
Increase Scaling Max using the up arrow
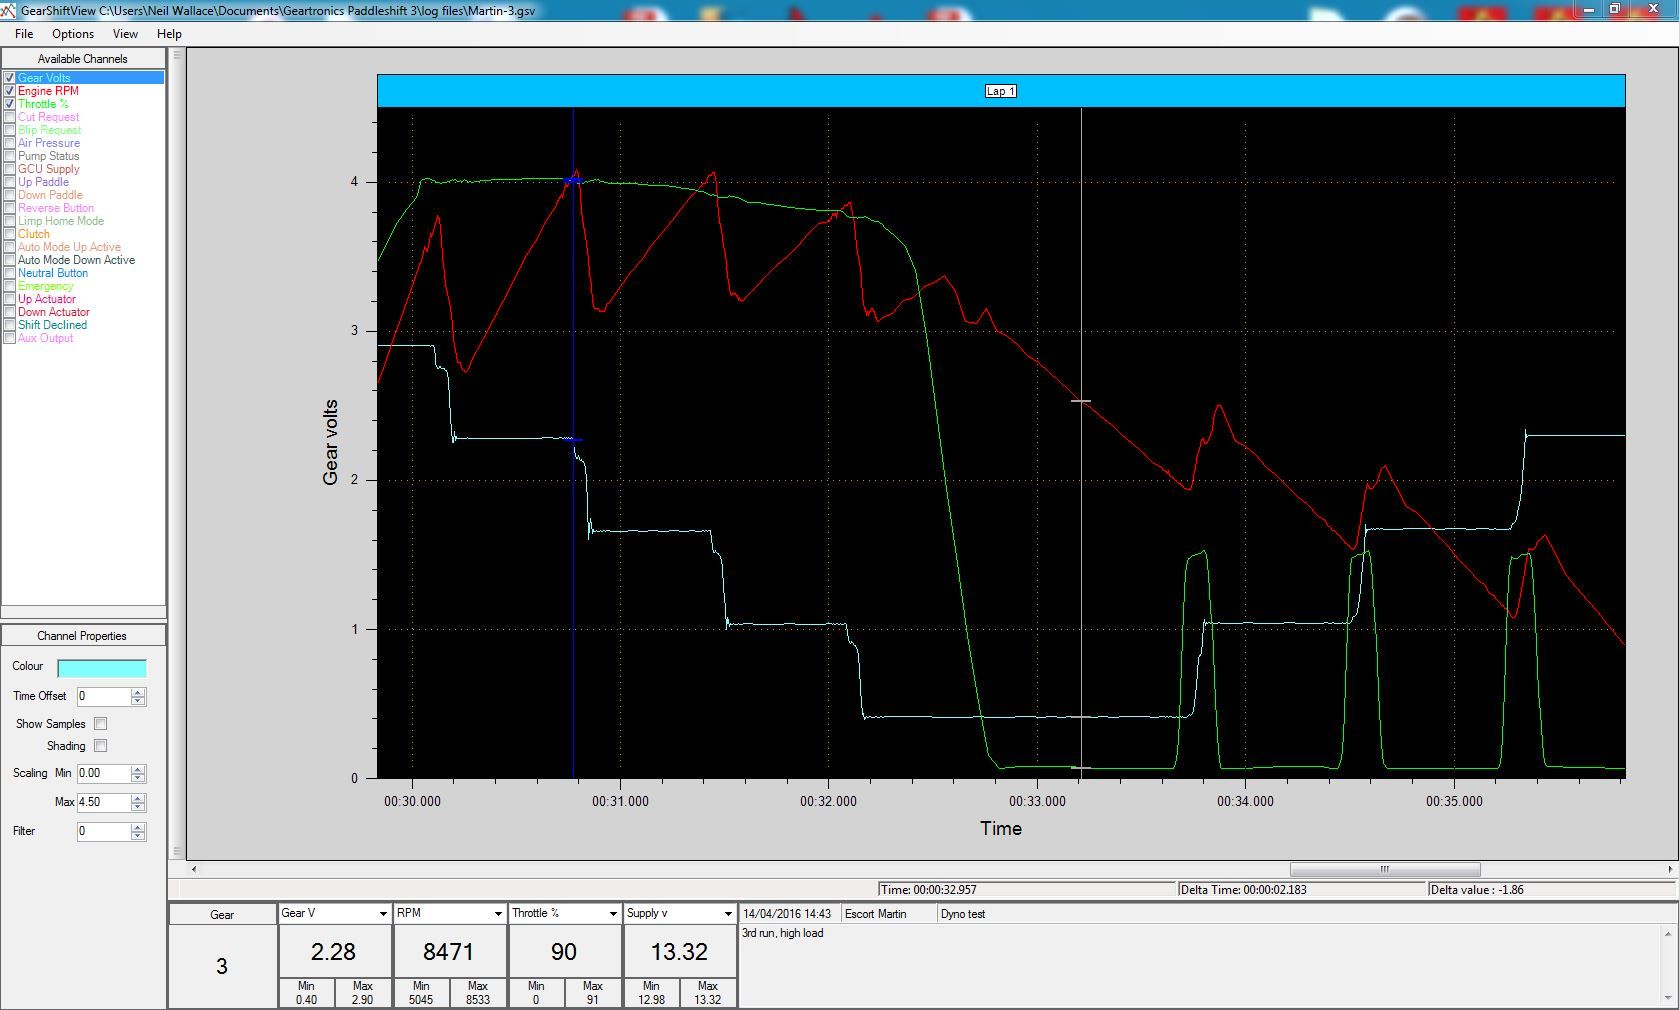click(138, 798)
